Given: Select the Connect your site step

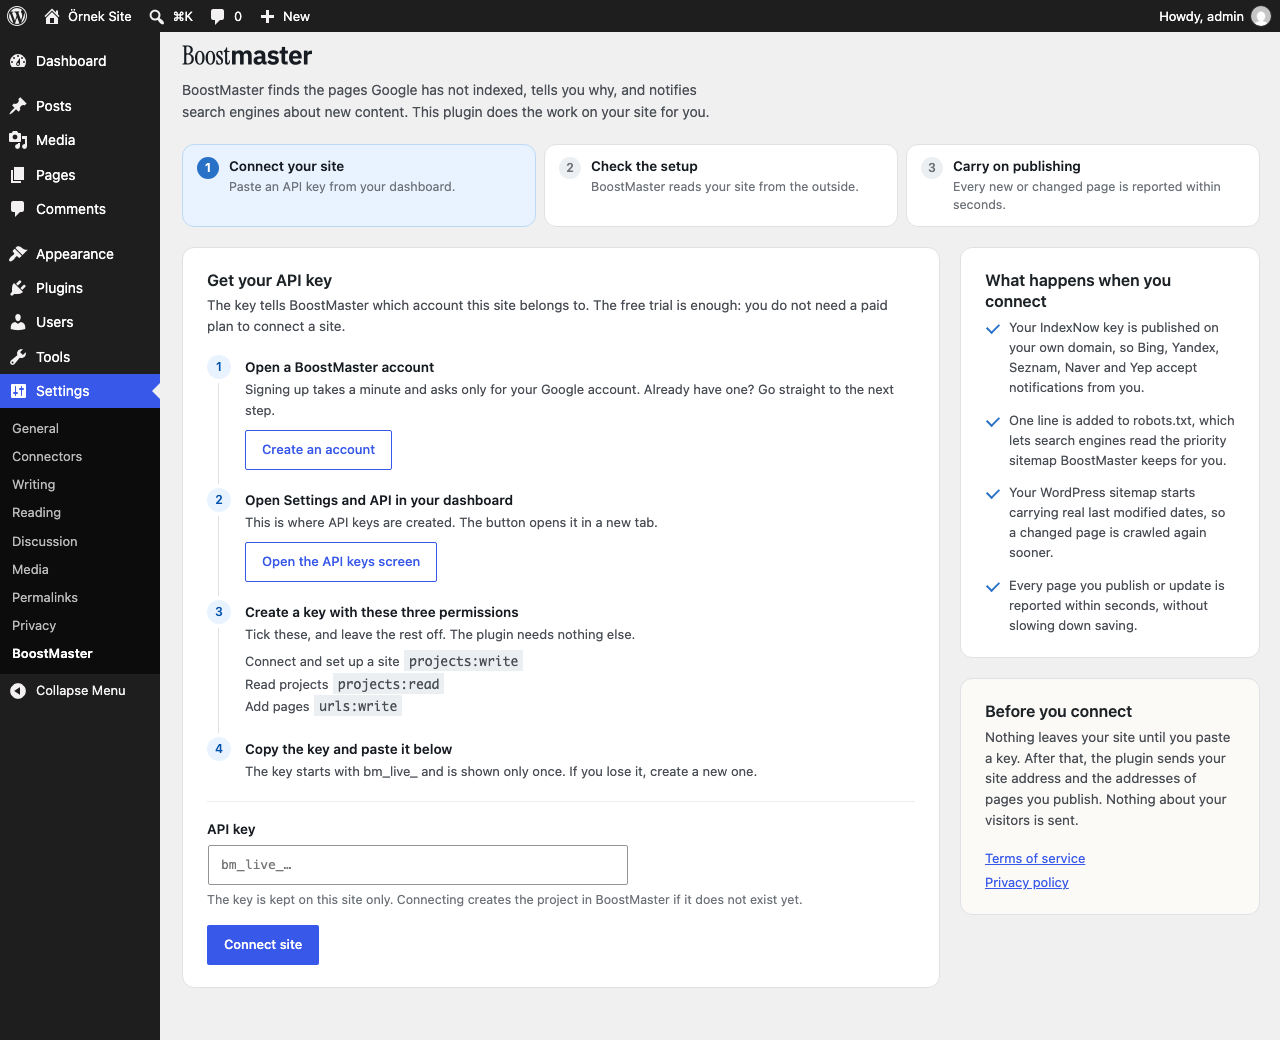Looking at the screenshot, I should pos(359,185).
